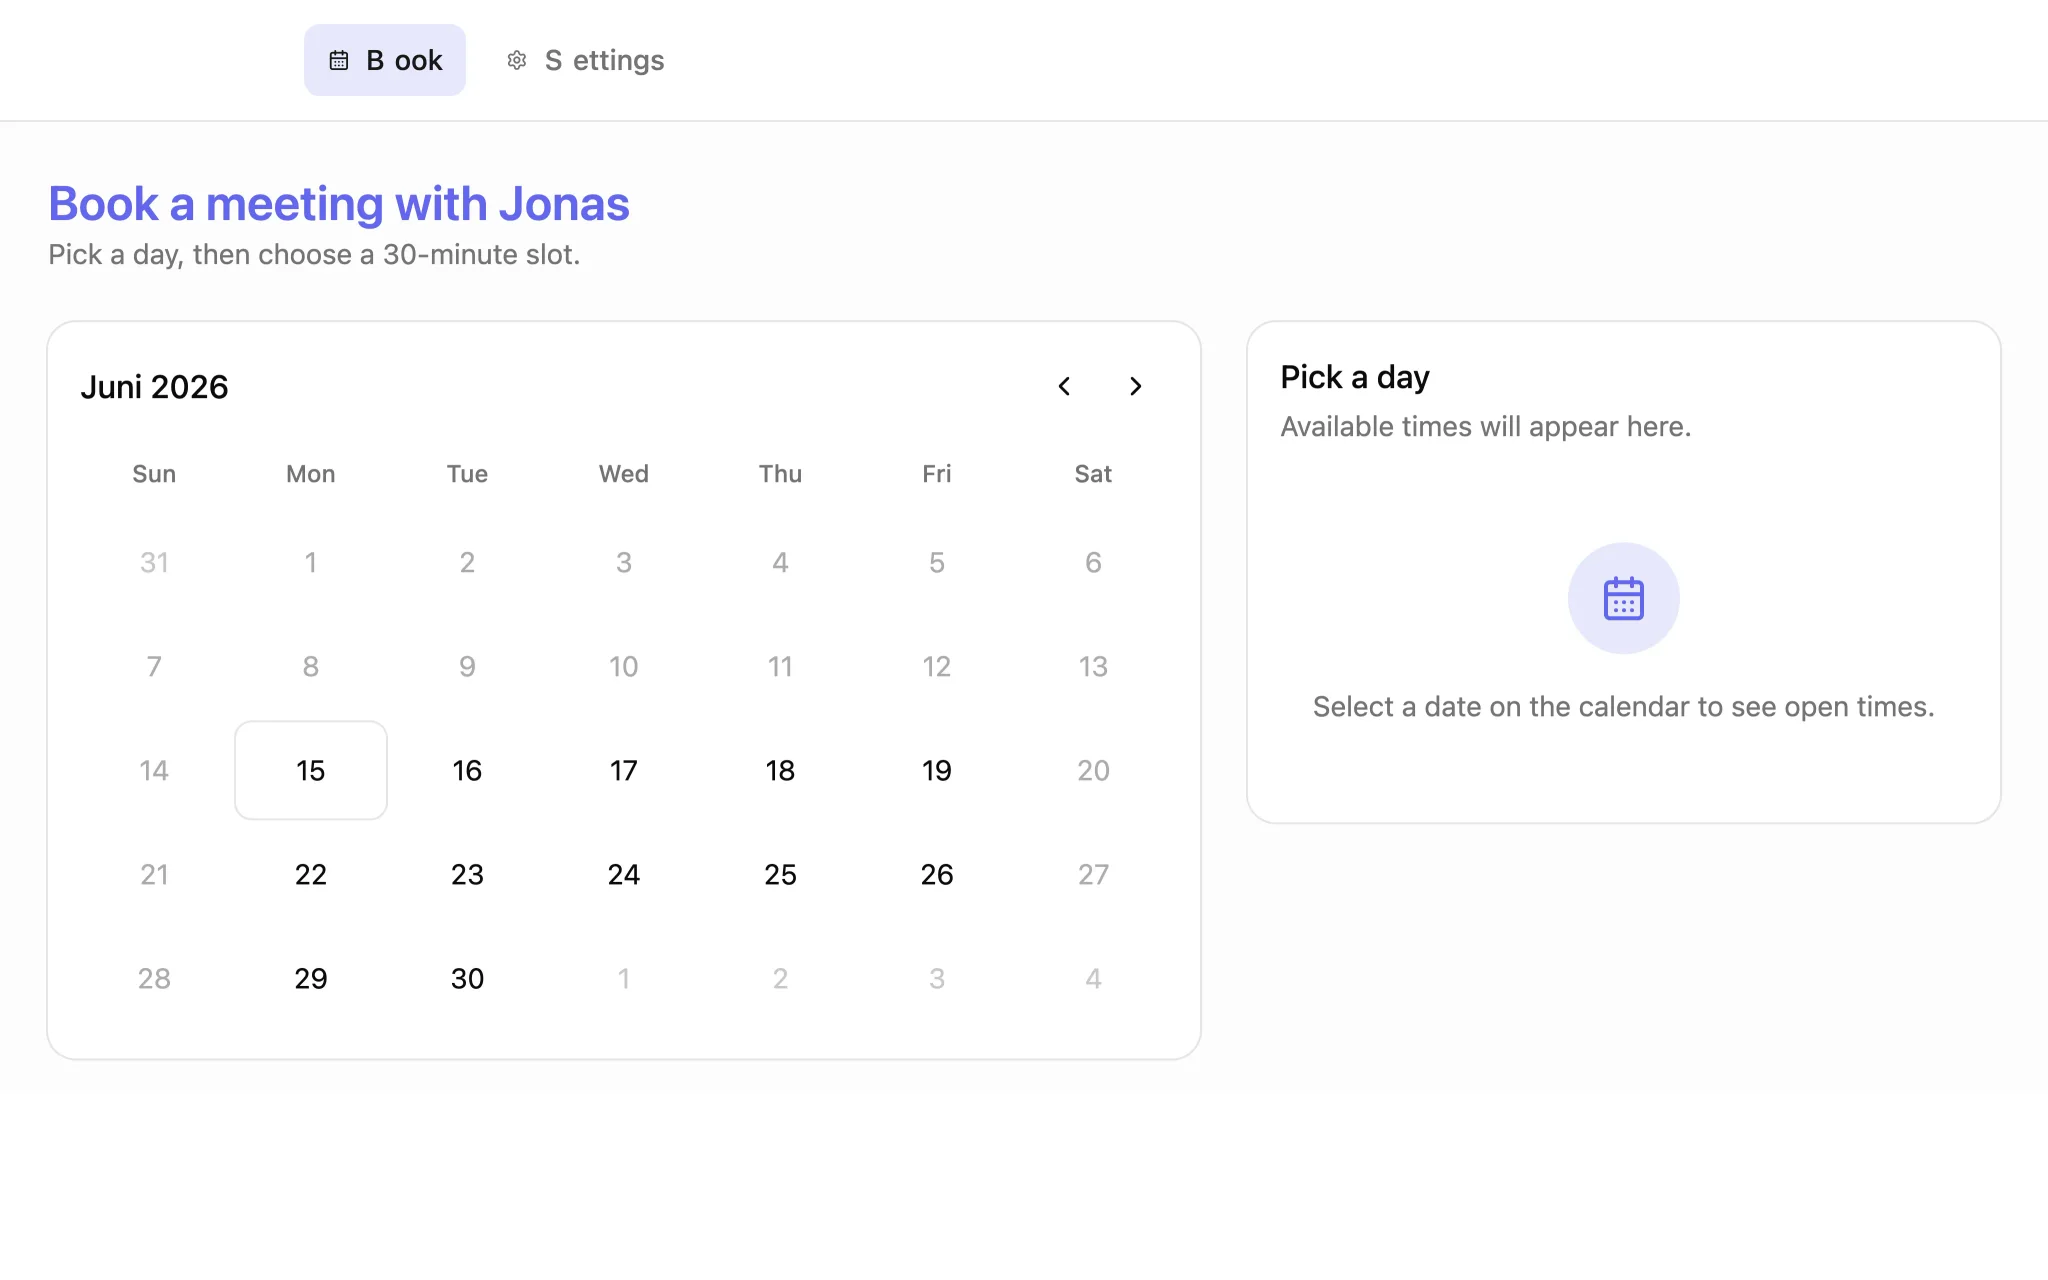Click the Mon column header

click(x=311, y=474)
